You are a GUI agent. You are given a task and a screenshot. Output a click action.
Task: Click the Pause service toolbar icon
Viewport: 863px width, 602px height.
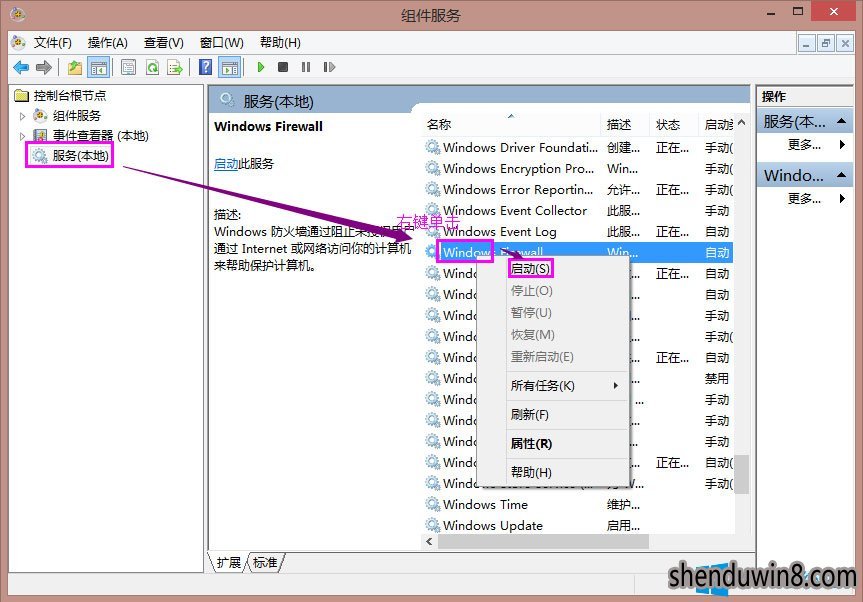click(x=306, y=67)
